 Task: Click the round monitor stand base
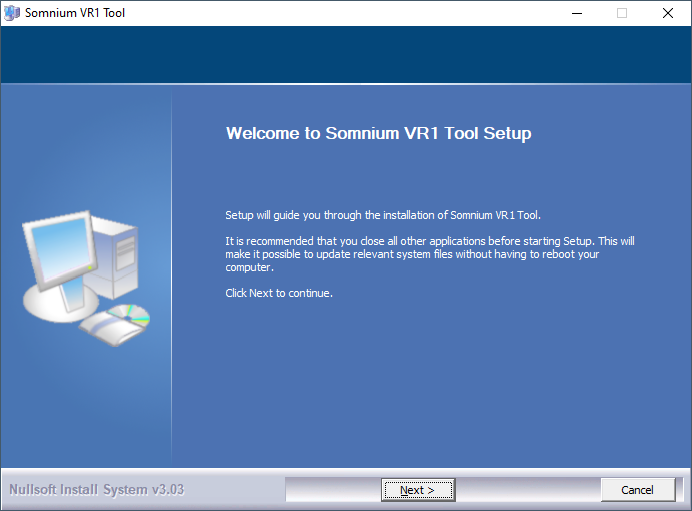pos(60,302)
